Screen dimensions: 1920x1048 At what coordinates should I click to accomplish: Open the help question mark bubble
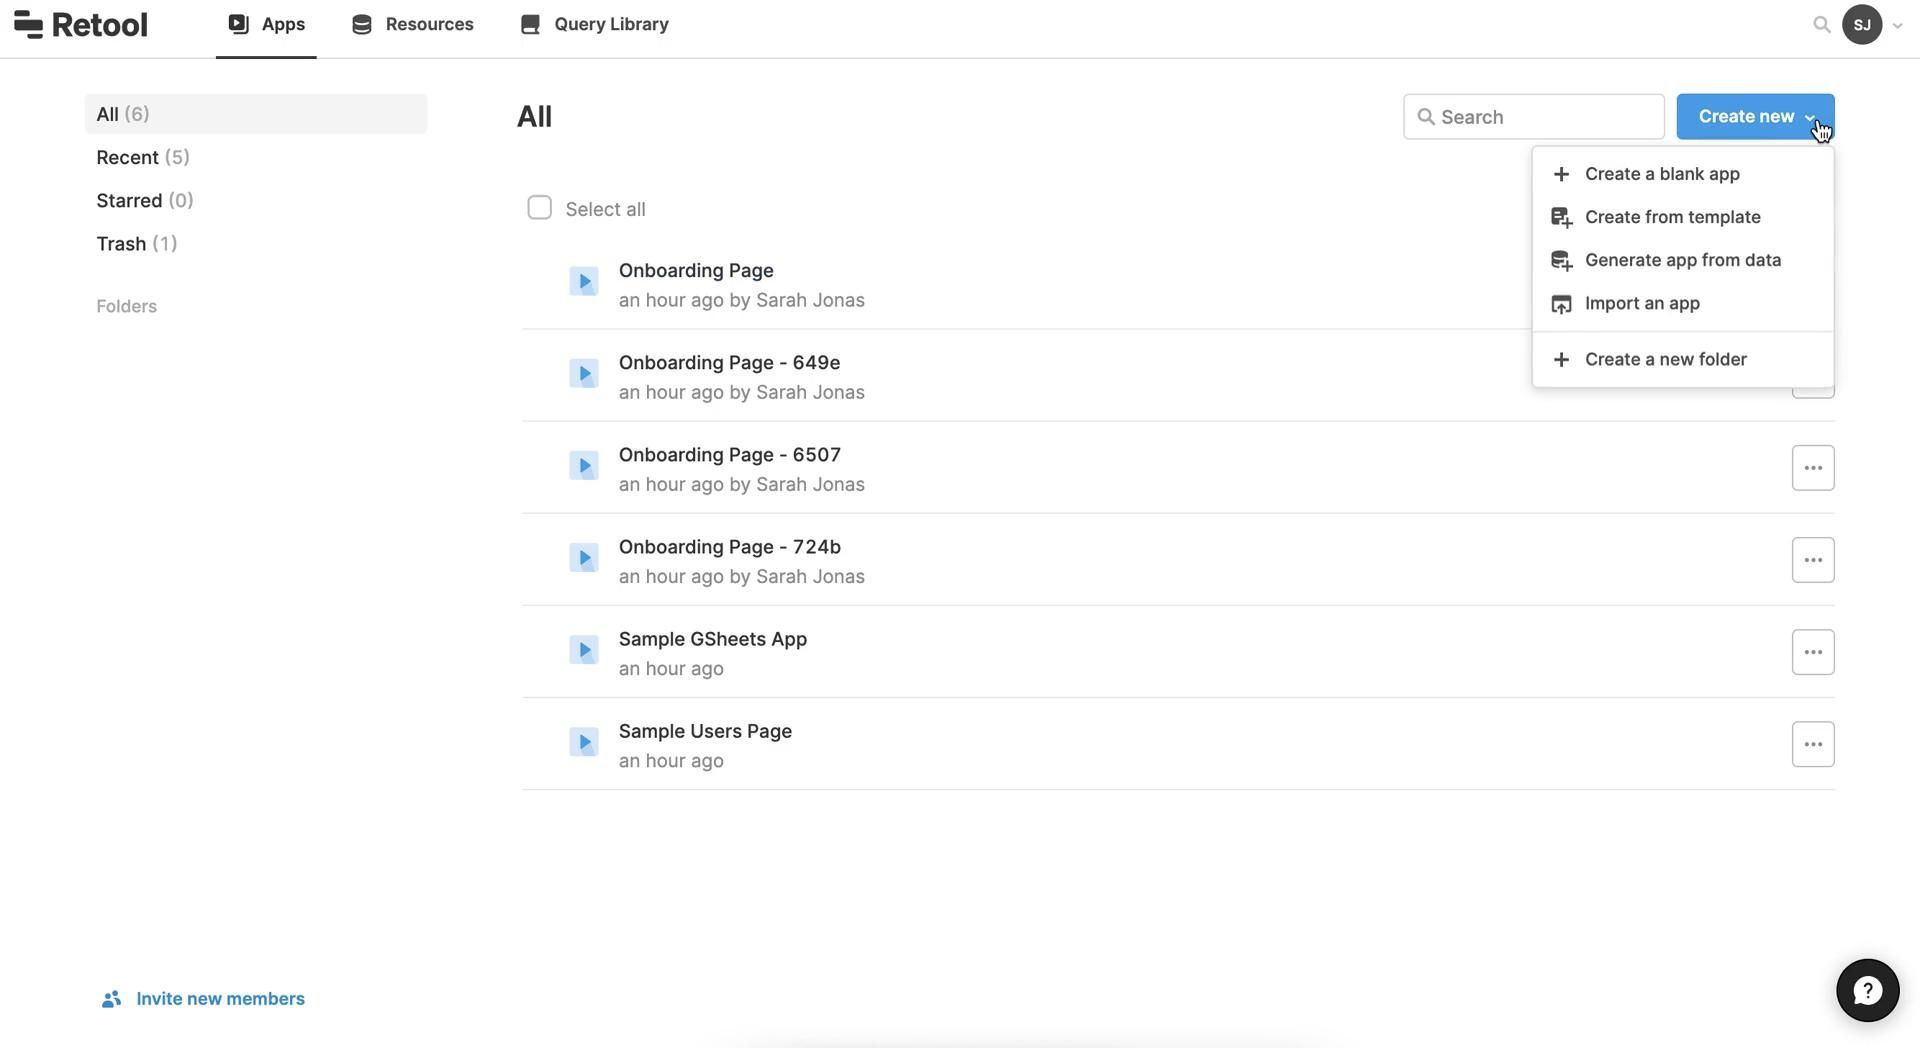(x=1866, y=990)
